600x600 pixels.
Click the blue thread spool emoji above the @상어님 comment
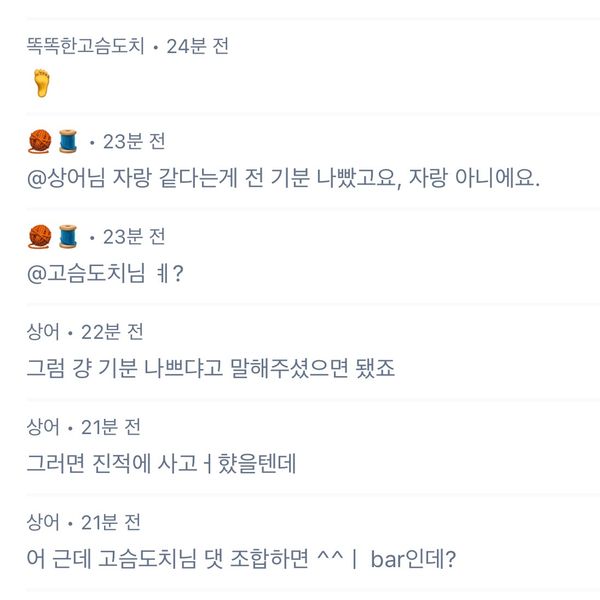66,142
